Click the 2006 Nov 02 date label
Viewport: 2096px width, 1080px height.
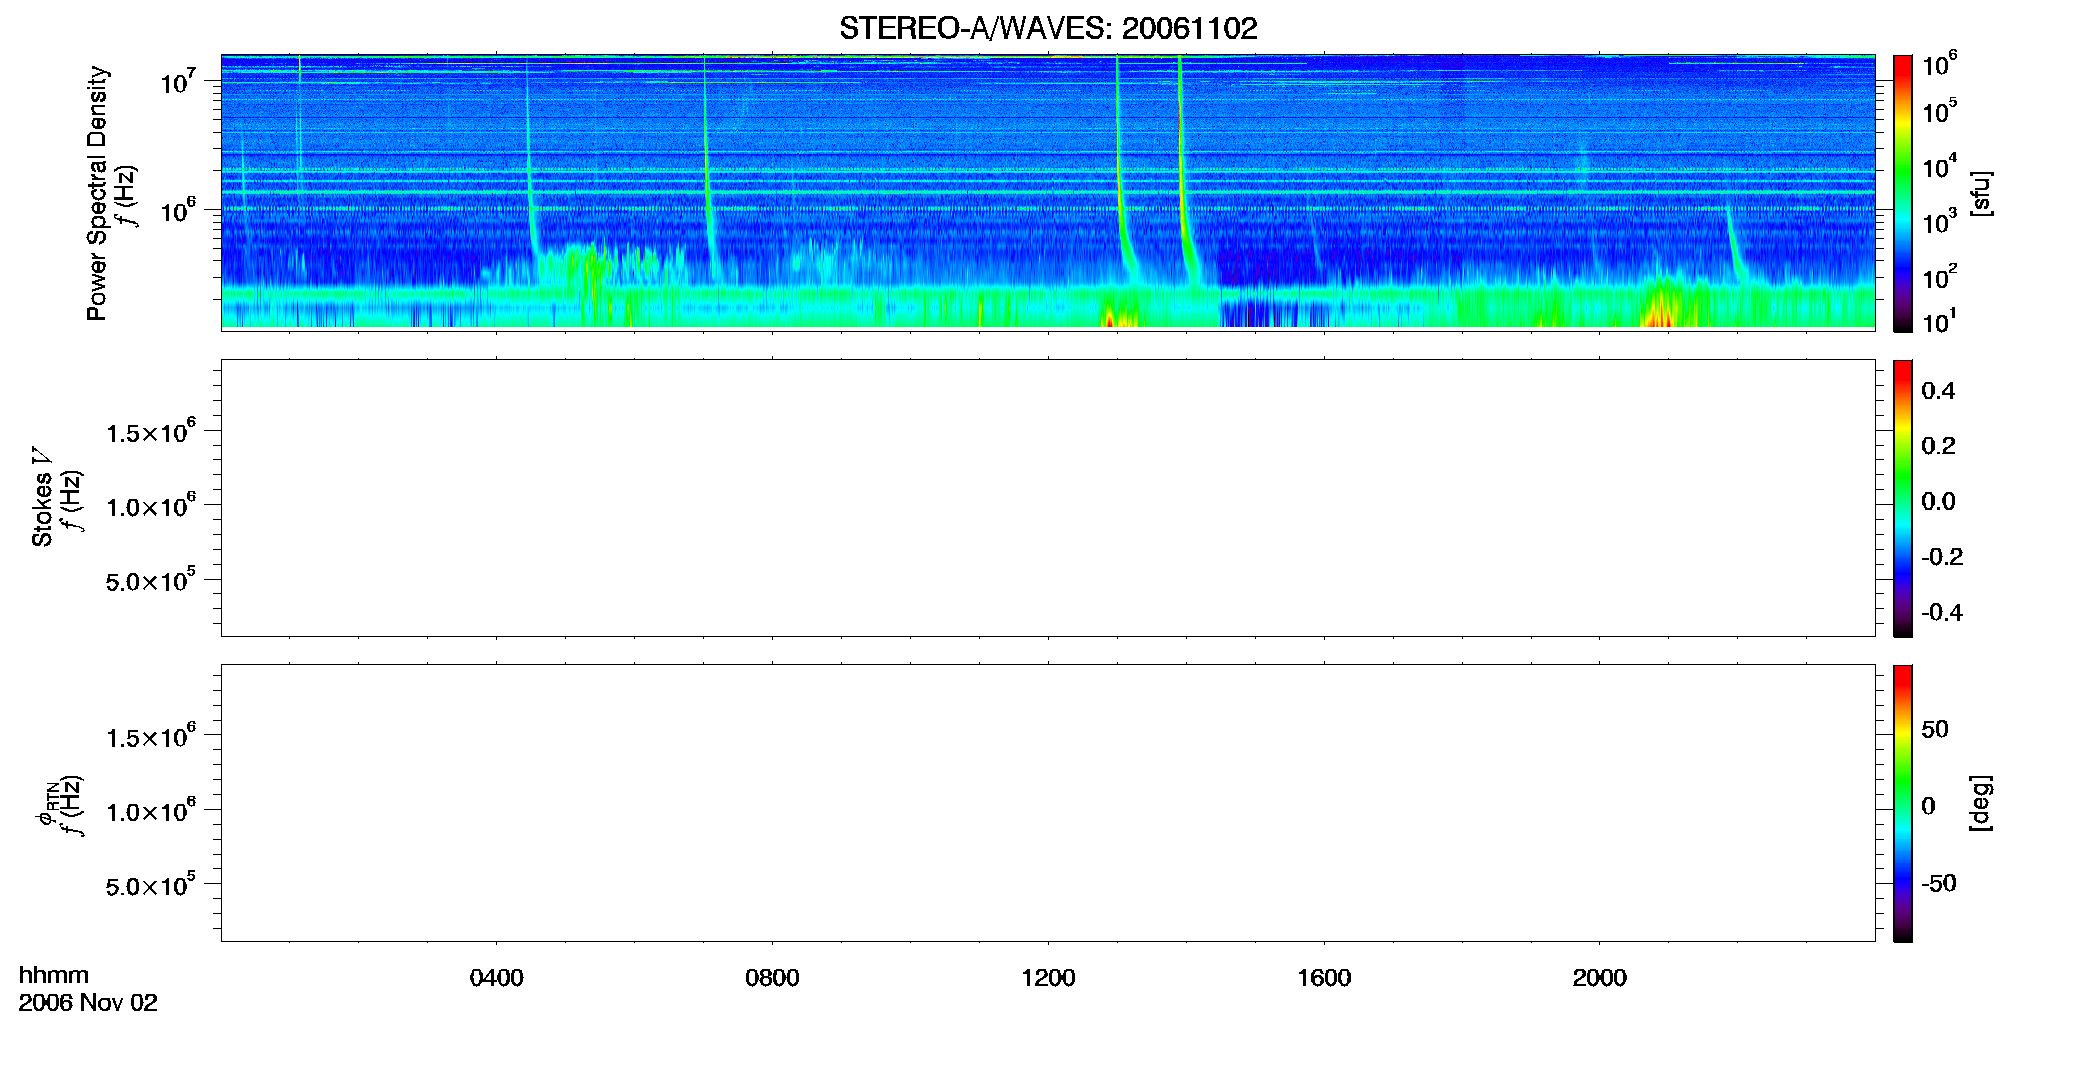point(88,1002)
